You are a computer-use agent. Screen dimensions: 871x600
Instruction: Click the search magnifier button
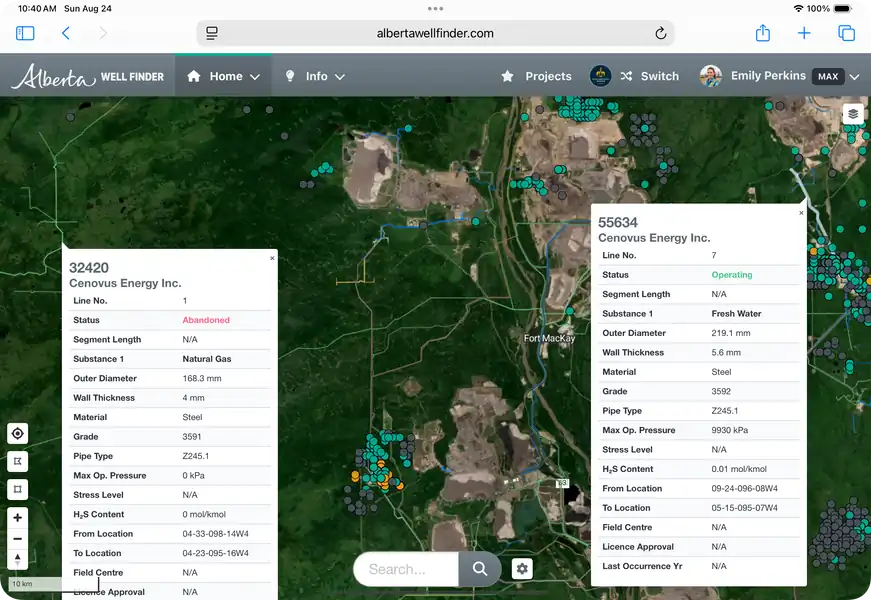coord(480,569)
